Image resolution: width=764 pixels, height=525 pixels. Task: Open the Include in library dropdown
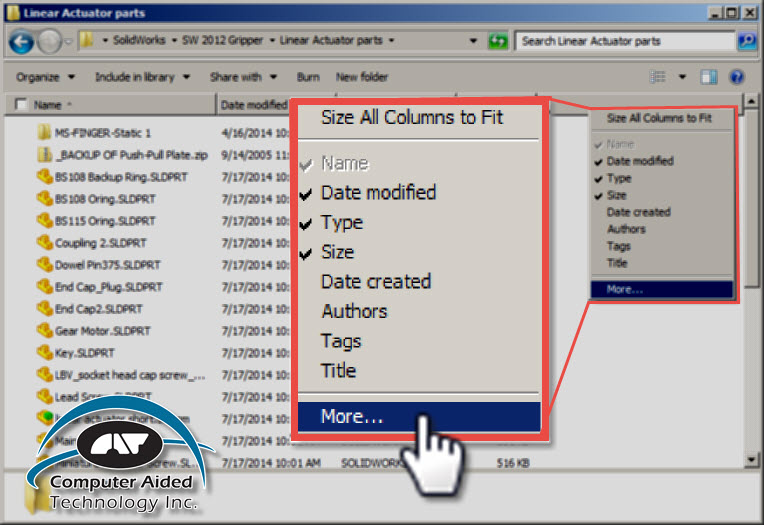[x=142, y=77]
